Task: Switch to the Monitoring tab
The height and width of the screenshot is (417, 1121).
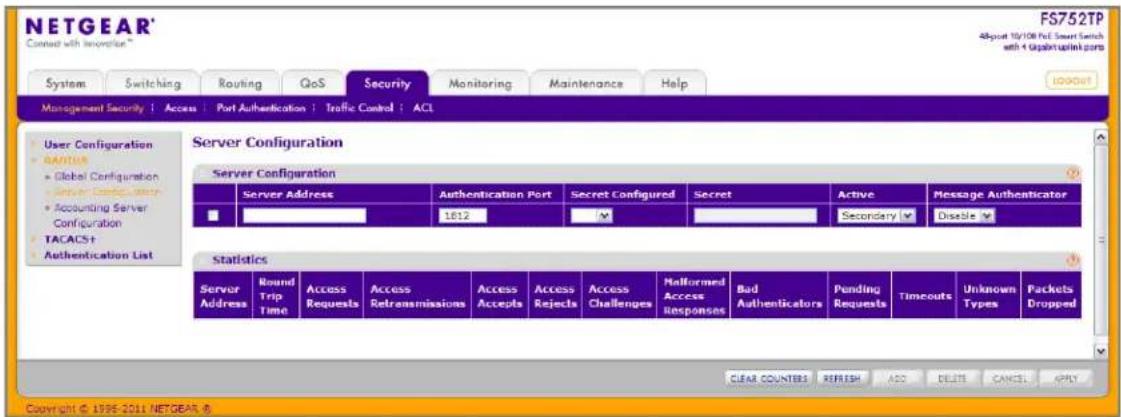Action: click(479, 84)
